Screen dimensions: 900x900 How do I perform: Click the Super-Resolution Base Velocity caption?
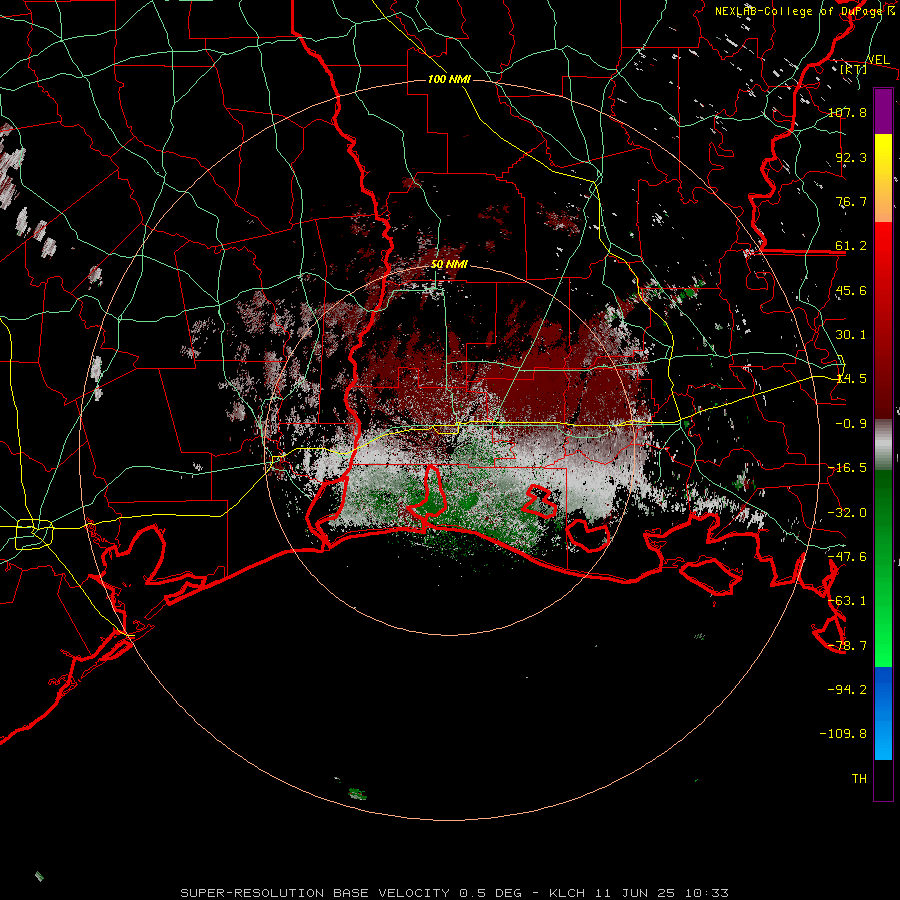coord(455,893)
